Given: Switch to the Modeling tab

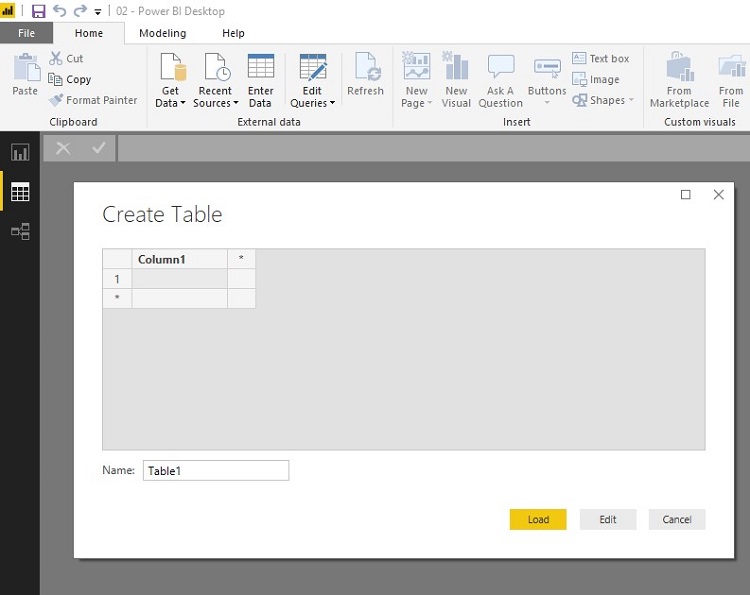Looking at the screenshot, I should point(163,33).
